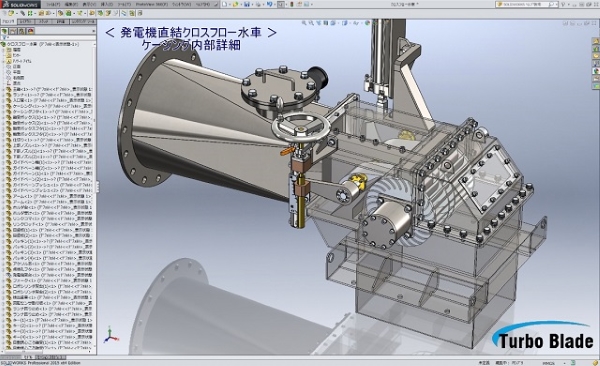Select the root クロスフロー水車 assembly item
The height and width of the screenshot is (366, 600).
[x=42, y=44]
